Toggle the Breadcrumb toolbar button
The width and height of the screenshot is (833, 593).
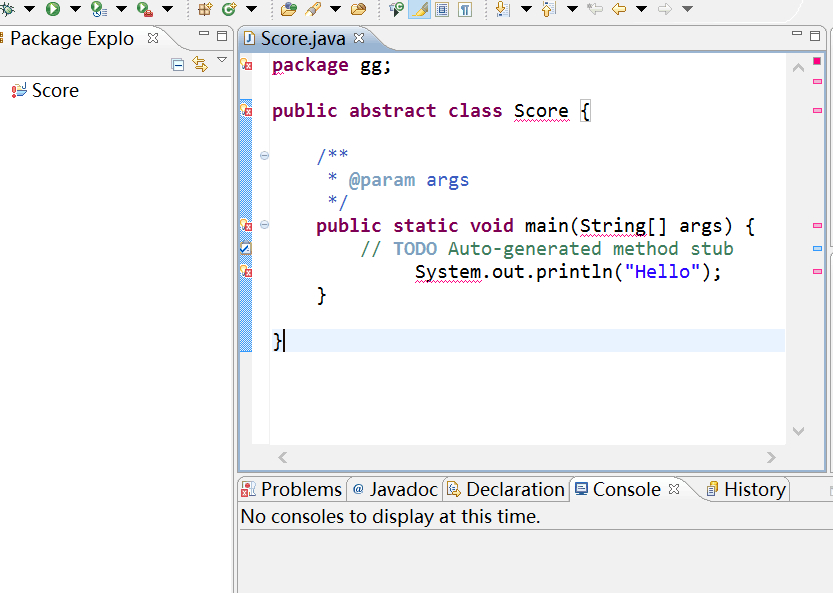[396, 9]
